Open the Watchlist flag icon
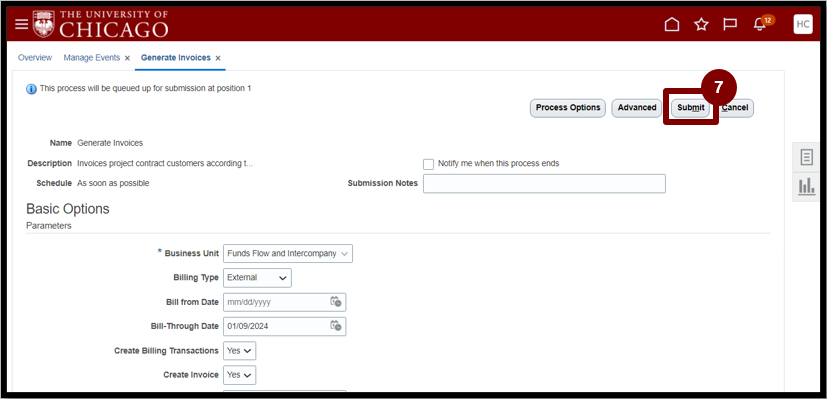 coord(730,24)
